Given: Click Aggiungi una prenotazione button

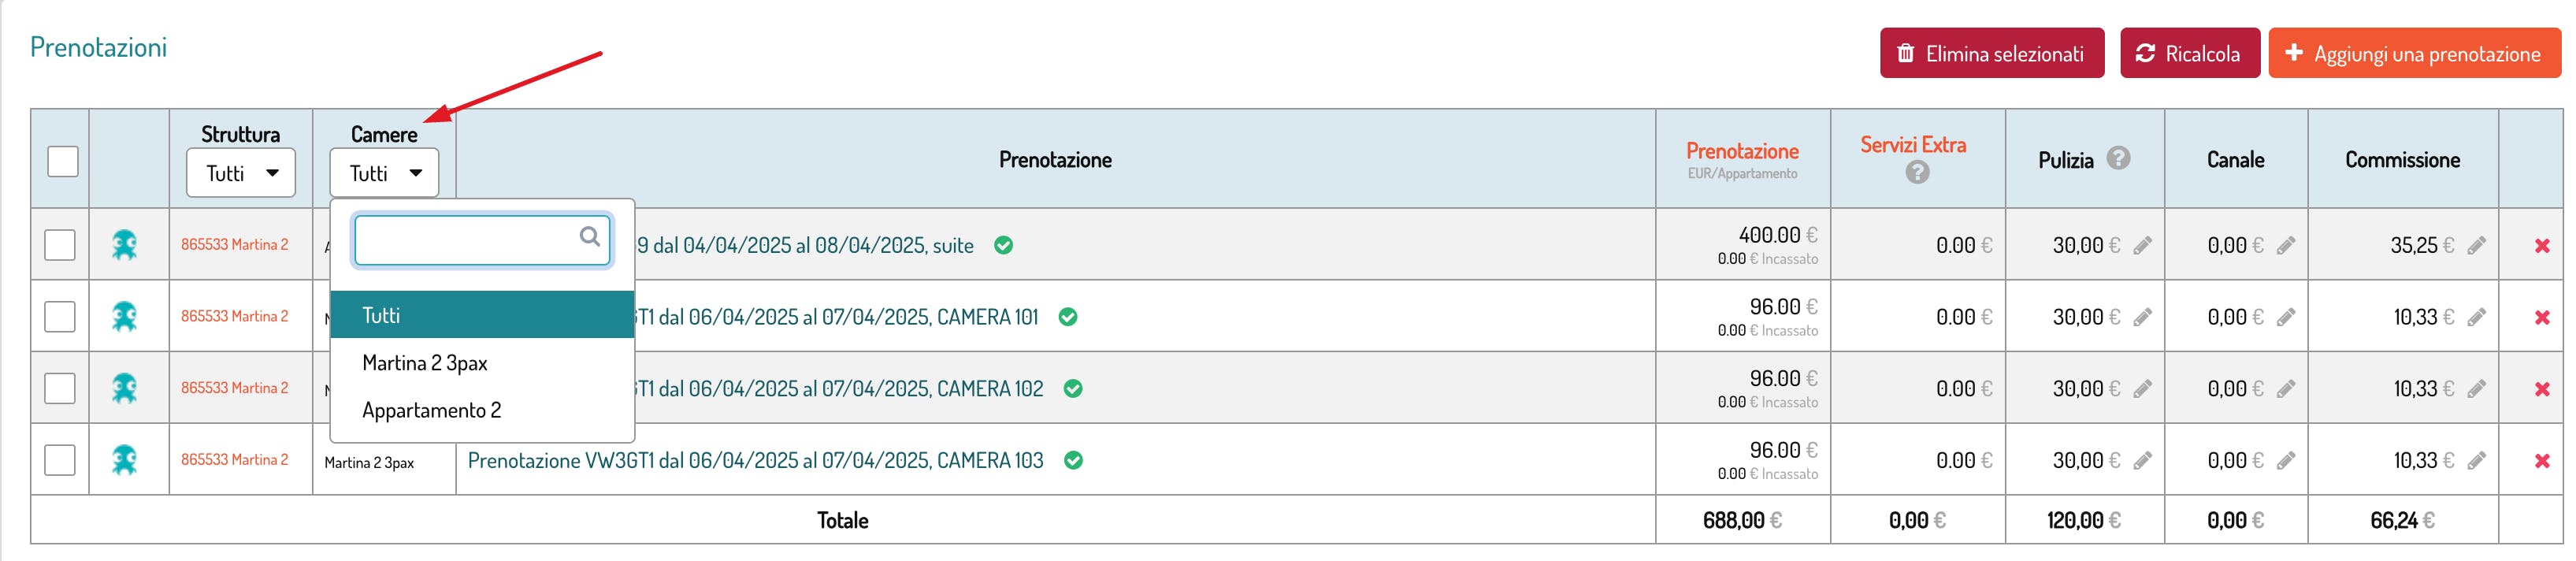Looking at the screenshot, I should pos(2413,54).
